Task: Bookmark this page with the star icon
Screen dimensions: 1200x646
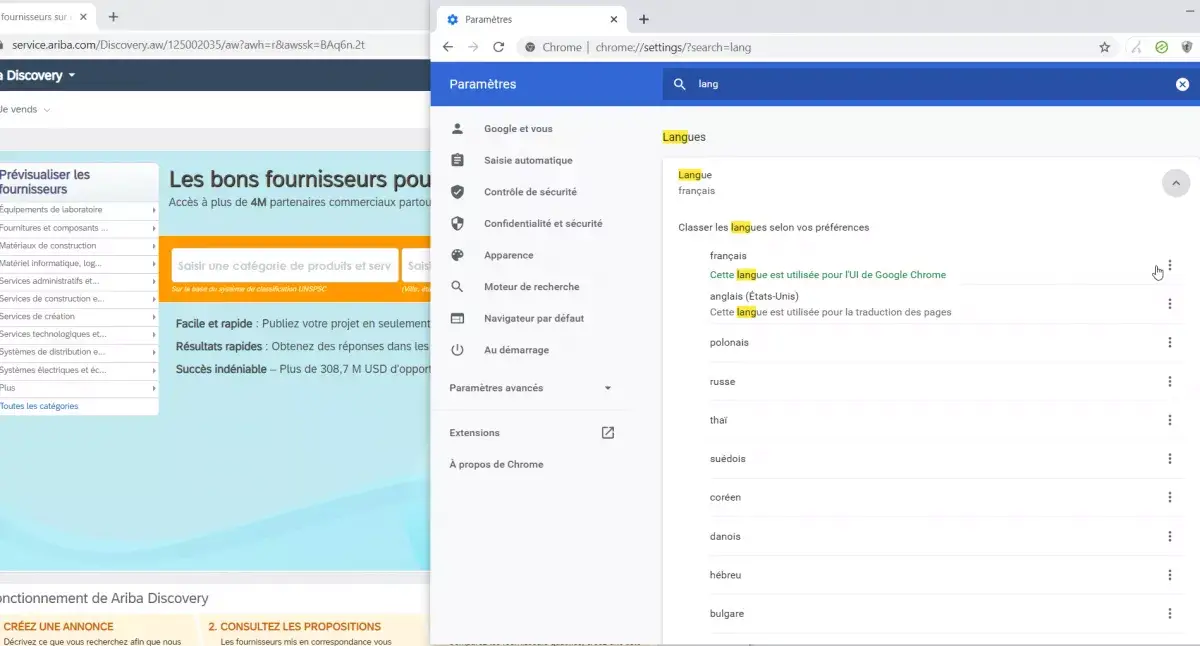Action: coord(1105,47)
